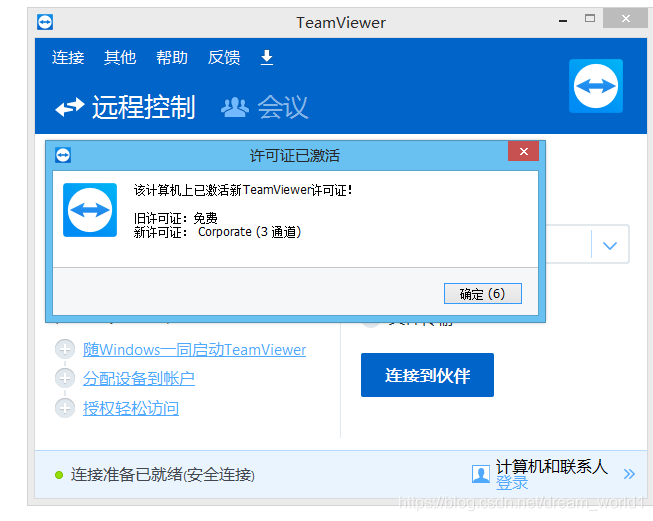Open the 帮助 menu
The height and width of the screenshot is (521, 653).
click(172, 57)
